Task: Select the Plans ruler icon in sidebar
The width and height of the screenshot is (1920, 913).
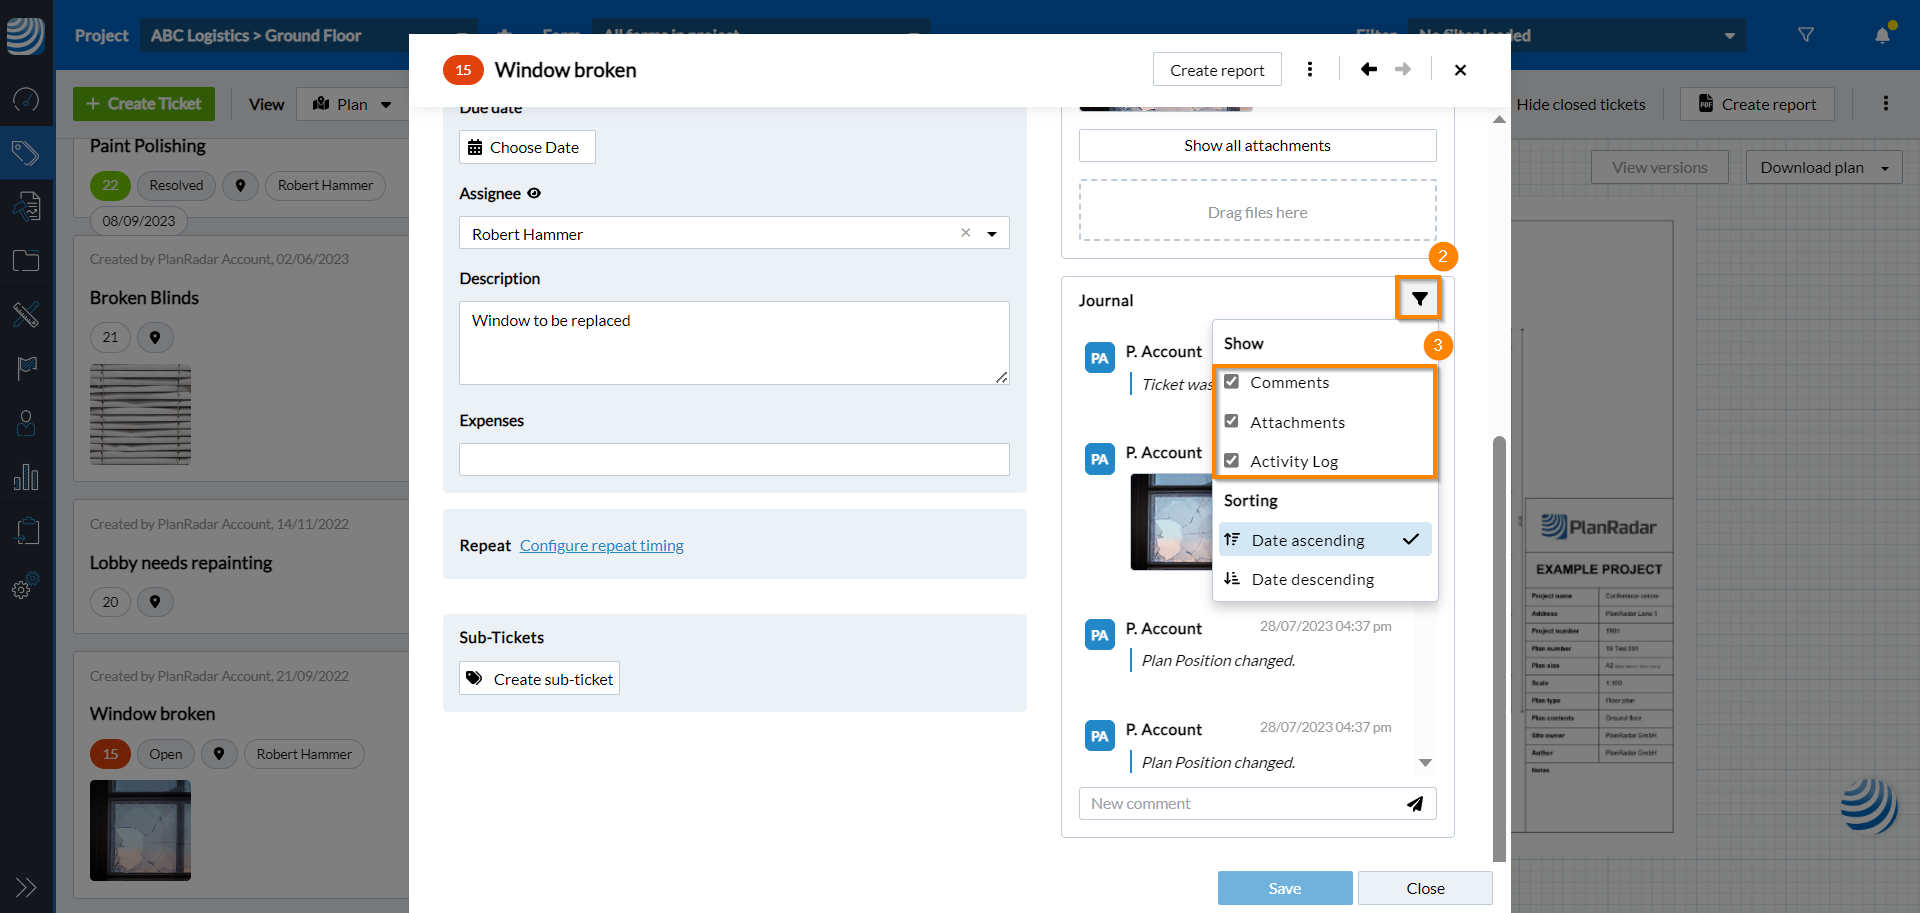Action: 25,315
